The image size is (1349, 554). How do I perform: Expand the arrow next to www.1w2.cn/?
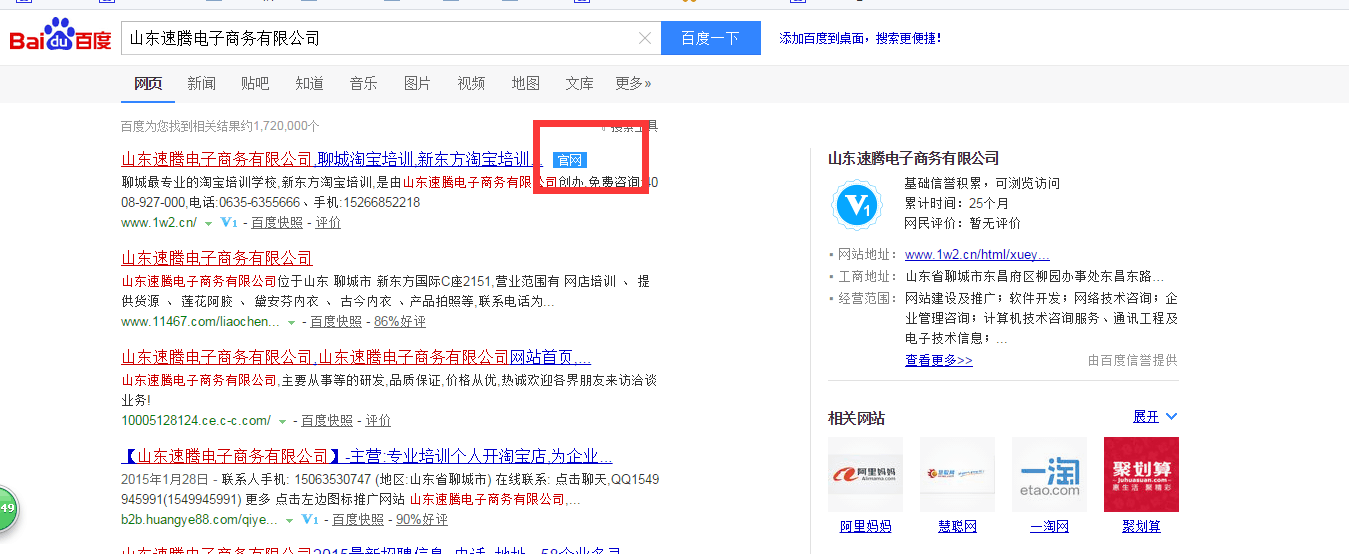point(209,223)
